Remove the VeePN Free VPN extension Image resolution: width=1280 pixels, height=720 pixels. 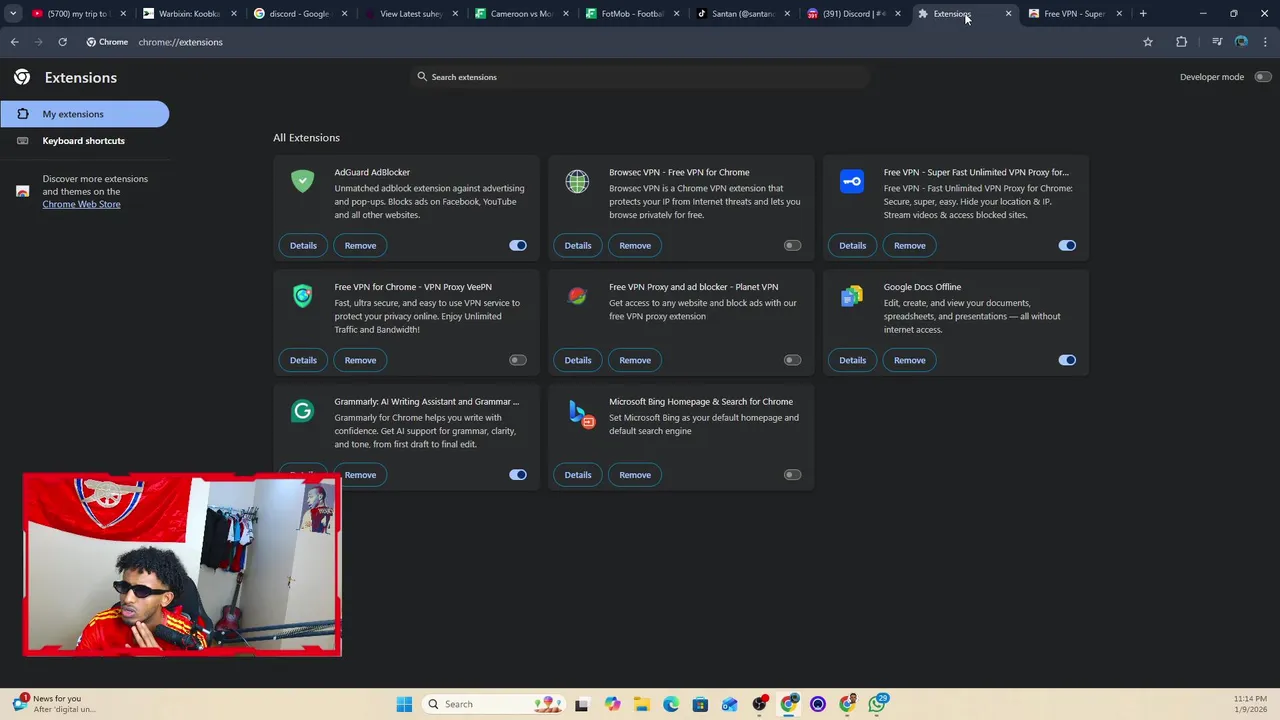click(x=360, y=360)
